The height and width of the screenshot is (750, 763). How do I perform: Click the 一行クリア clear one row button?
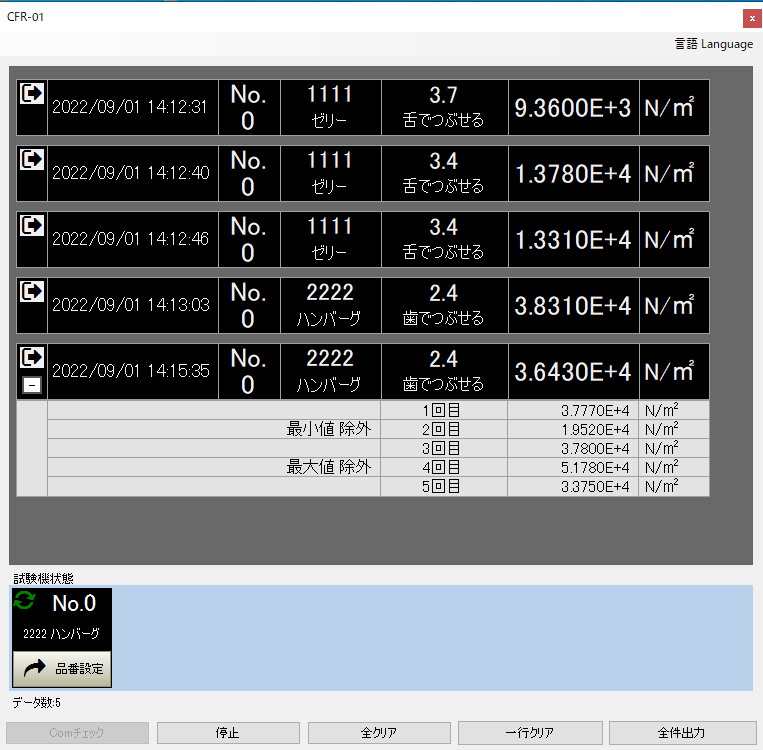pos(530,732)
